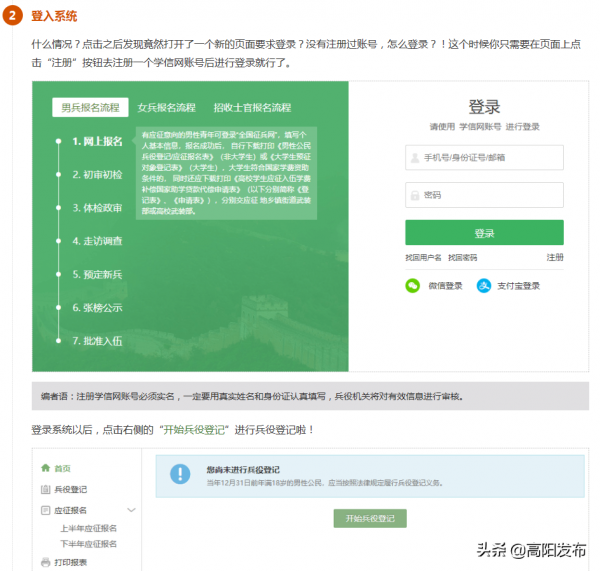Open 应征报名 in the sidebar

pos(70,510)
